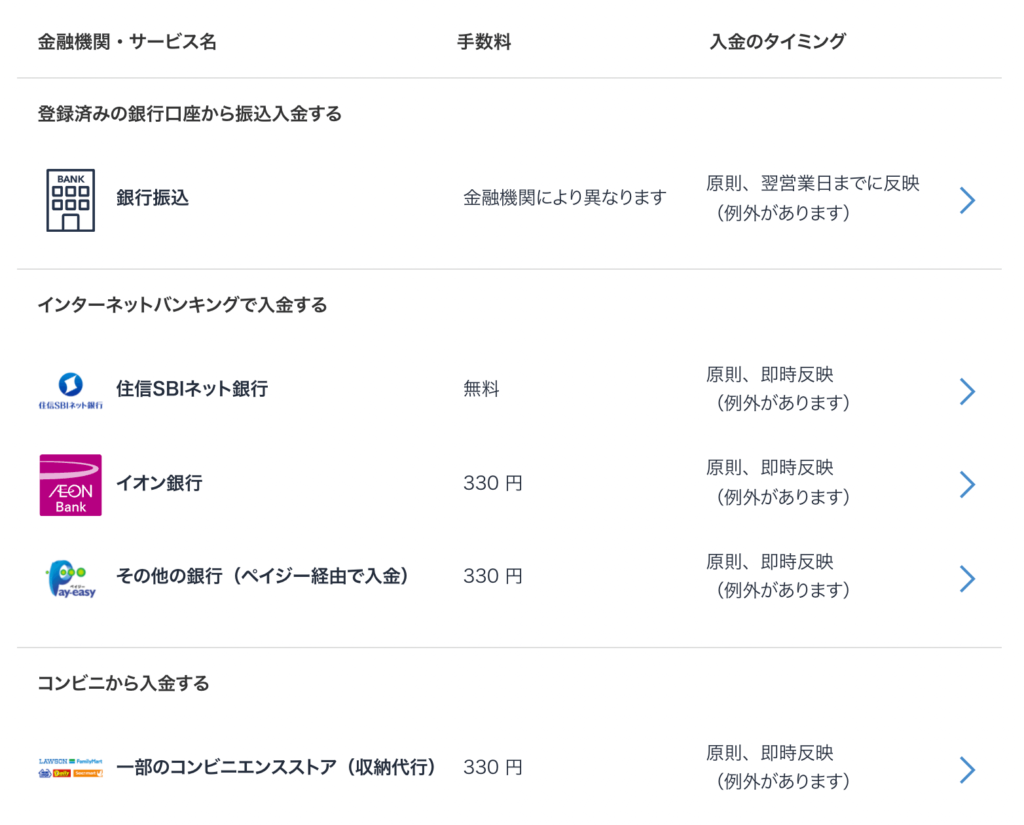Open イオン銀行 row chevron arrow
The height and width of the screenshot is (825, 1024).
click(967, 485)
